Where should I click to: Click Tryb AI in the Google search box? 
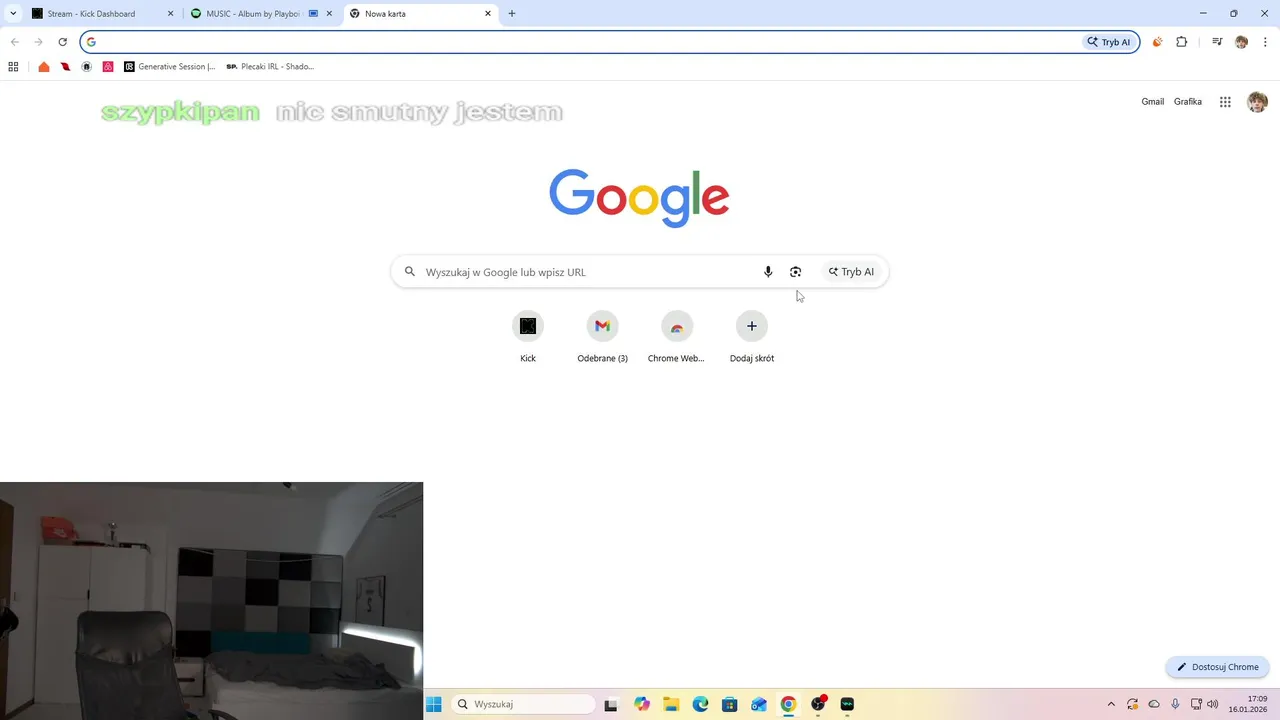(851, 272)
